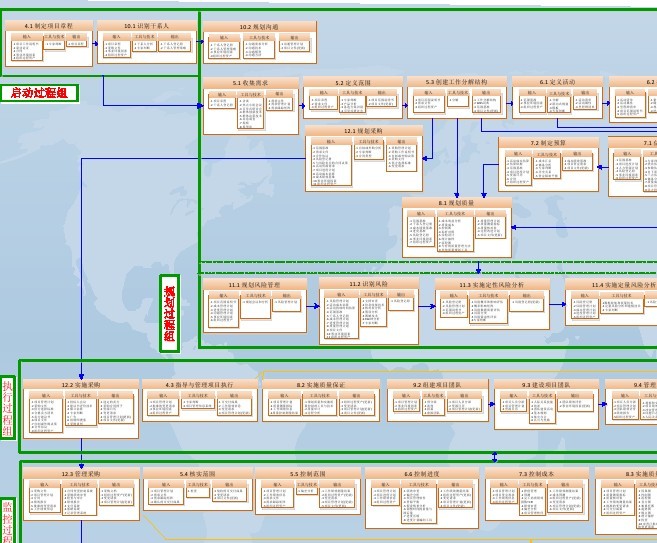
Task: Click the red vertical 规划过程组 label
Action: tap(169, 313)
